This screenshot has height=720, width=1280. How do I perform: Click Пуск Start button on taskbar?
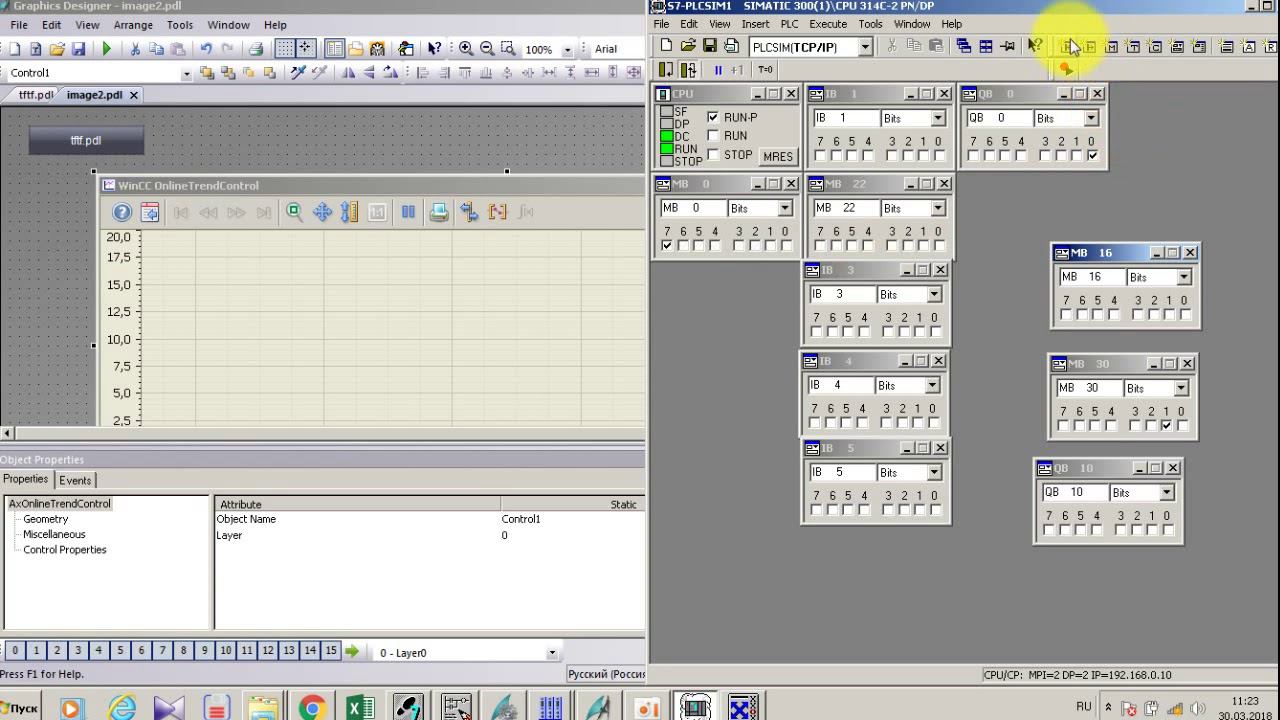pos(18,707)
